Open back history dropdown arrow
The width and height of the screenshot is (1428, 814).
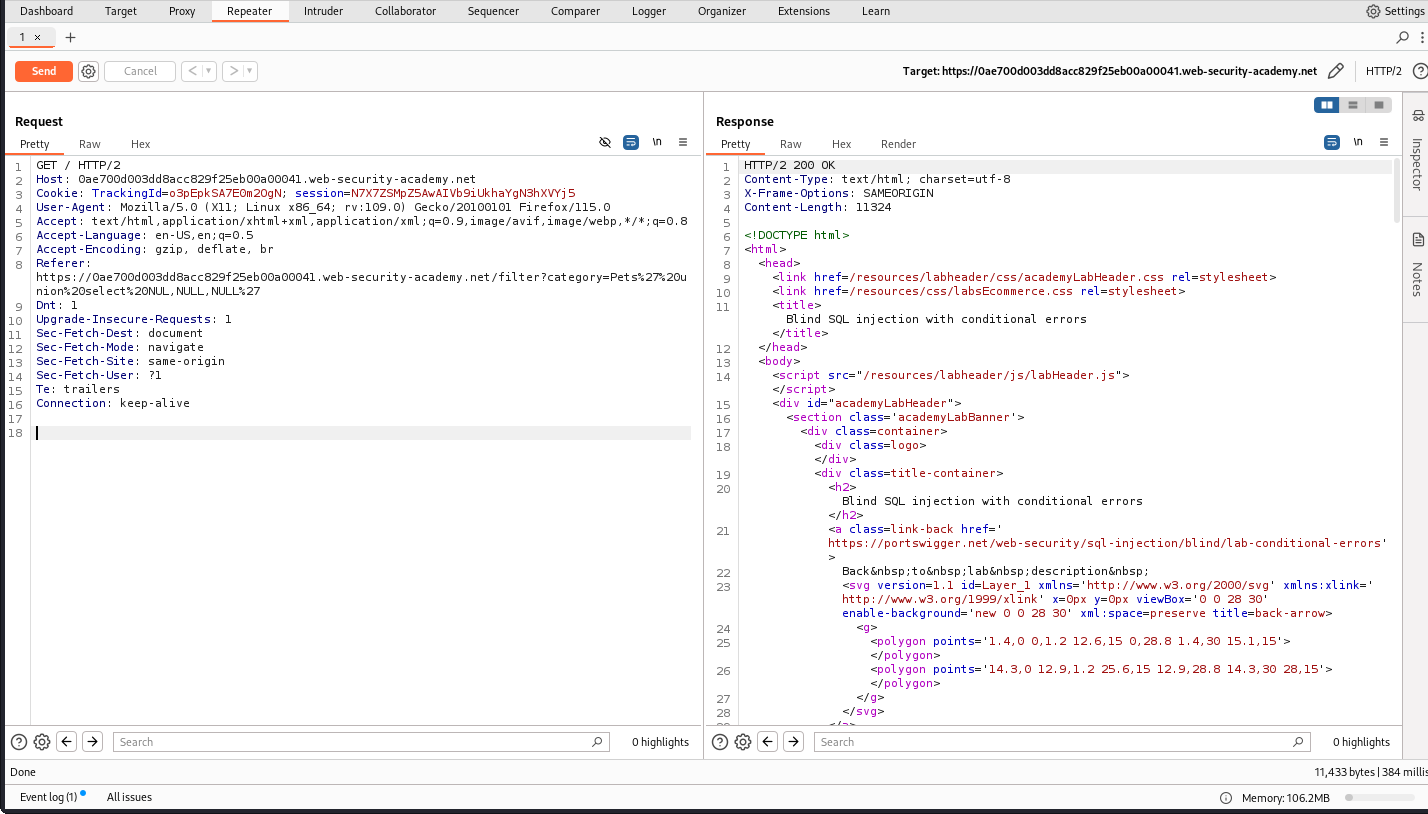209,71
